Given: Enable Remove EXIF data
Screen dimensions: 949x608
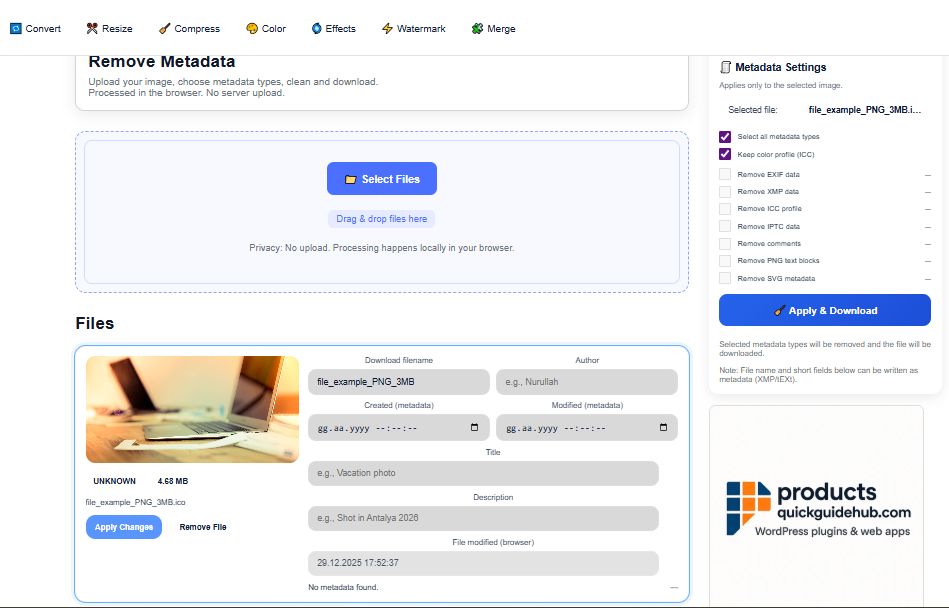Looking at the screenshot, I should (725, 174).
